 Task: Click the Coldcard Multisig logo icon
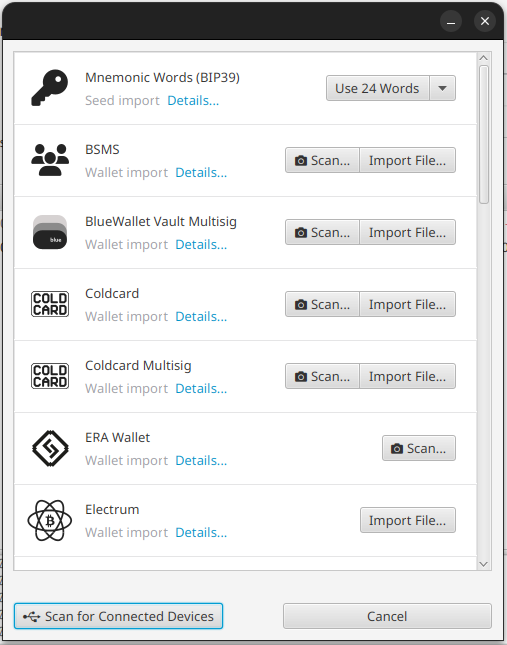(x=50, y=376)
